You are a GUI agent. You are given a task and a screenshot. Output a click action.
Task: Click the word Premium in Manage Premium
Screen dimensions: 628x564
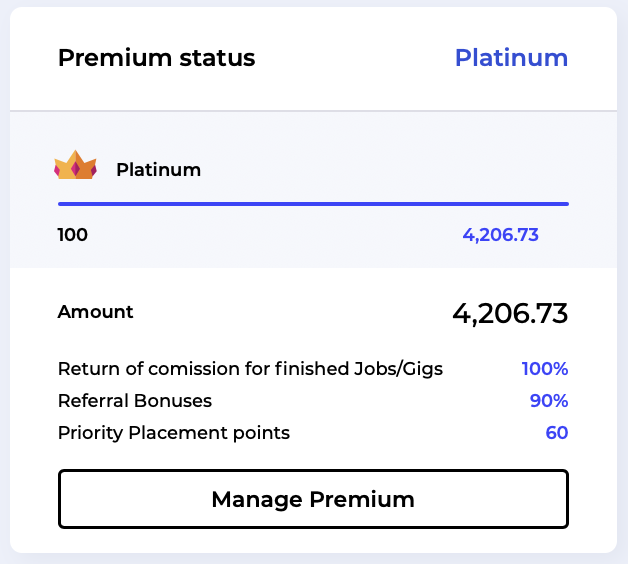pos(362,499)
